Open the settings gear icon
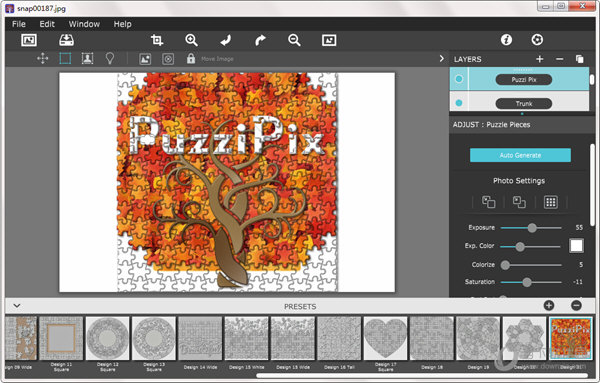This screenshot has height=383, width=600. [x=537, y=39]
